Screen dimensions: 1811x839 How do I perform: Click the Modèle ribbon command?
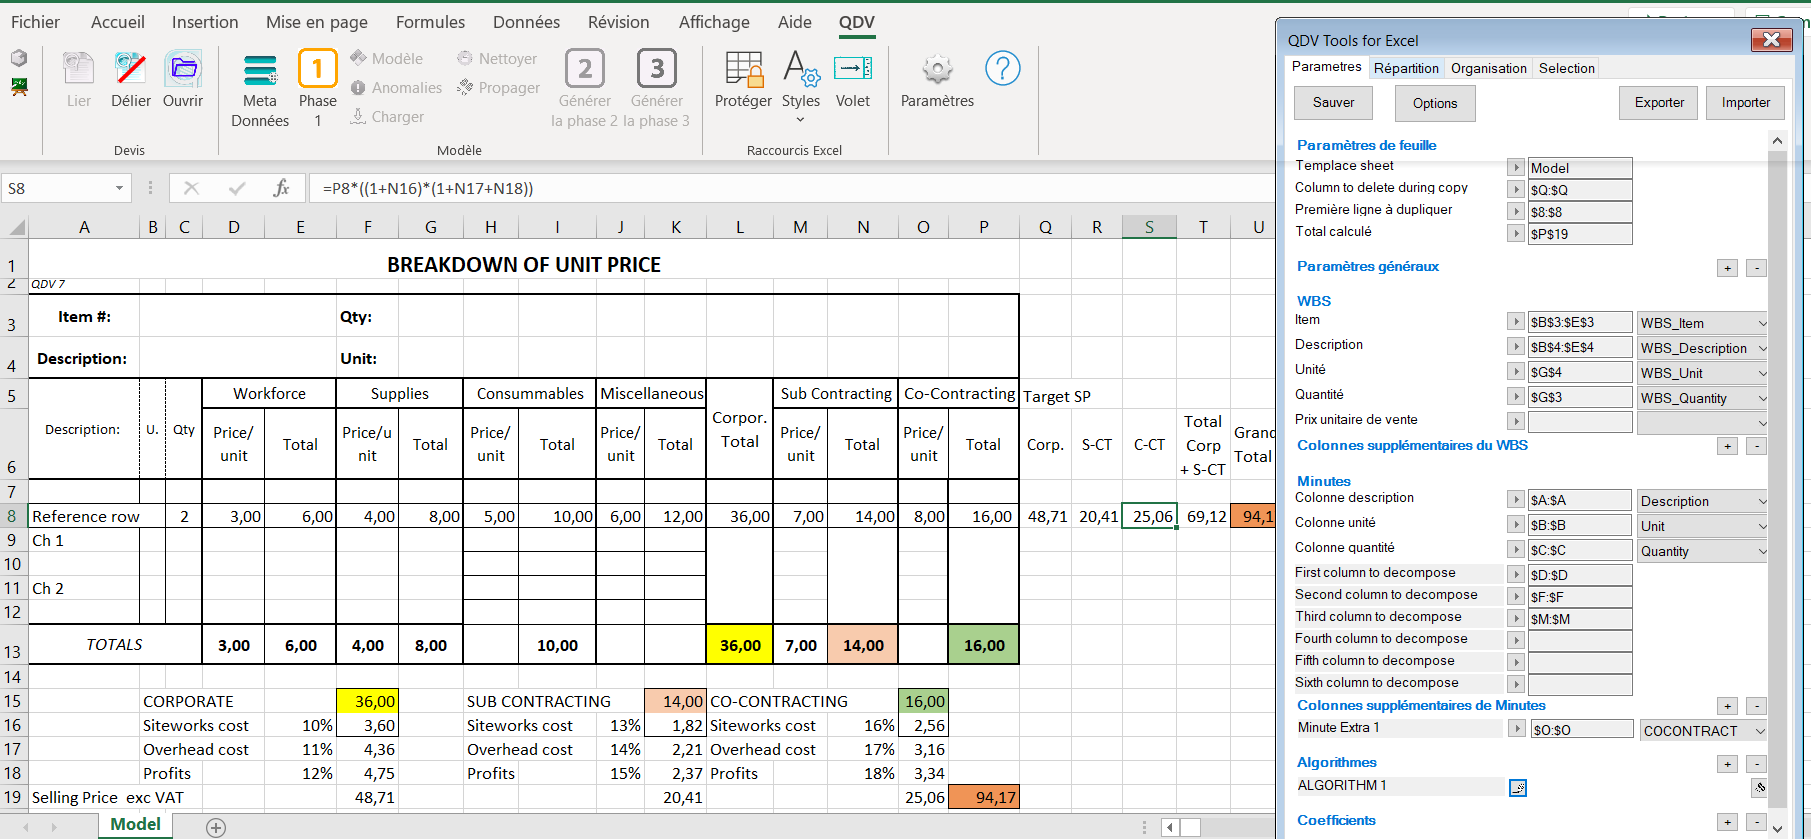pyautogui.click(x=386, y=59)
